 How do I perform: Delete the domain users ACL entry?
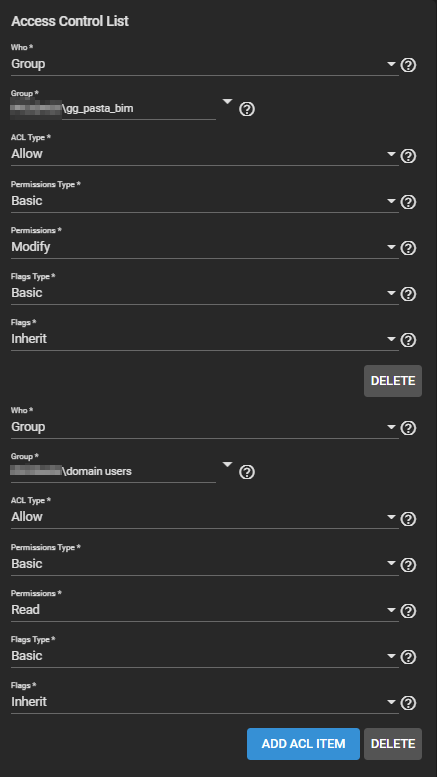(393, 744)
